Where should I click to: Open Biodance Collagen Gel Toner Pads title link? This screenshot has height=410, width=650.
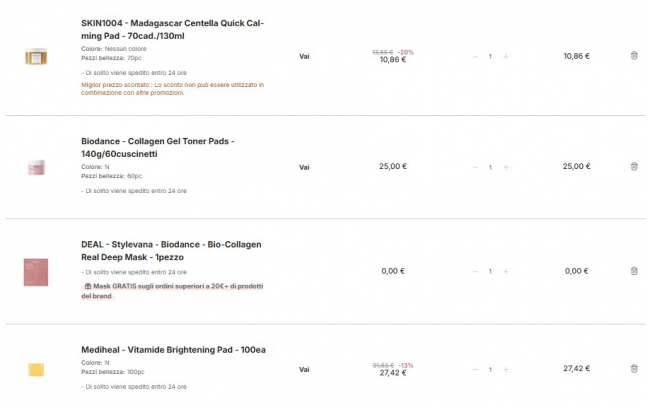point(157,147)
